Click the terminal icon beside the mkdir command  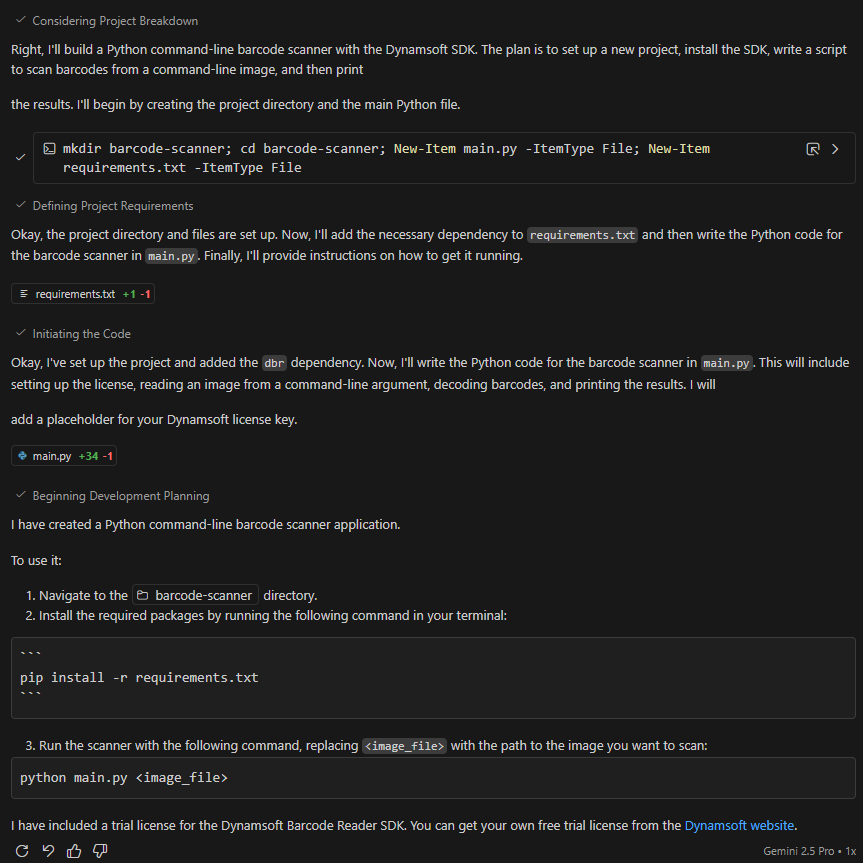49,149
